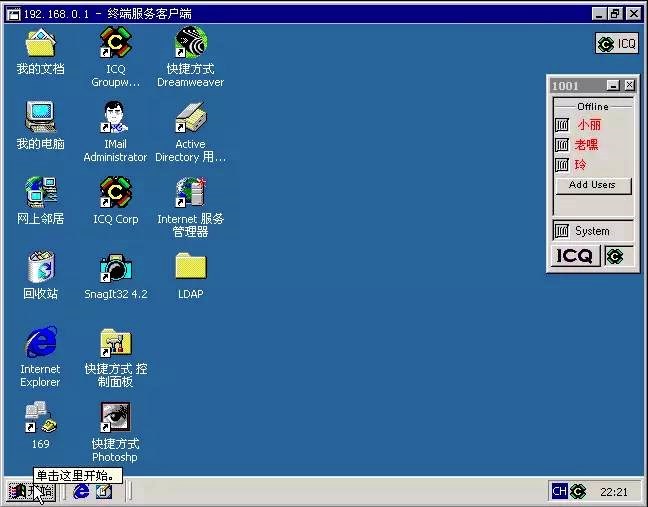This screenshot has height=507, width=648.
Task: Open the IMail Administrator icon
Action: pyautogui.click(x=115, y=119)
